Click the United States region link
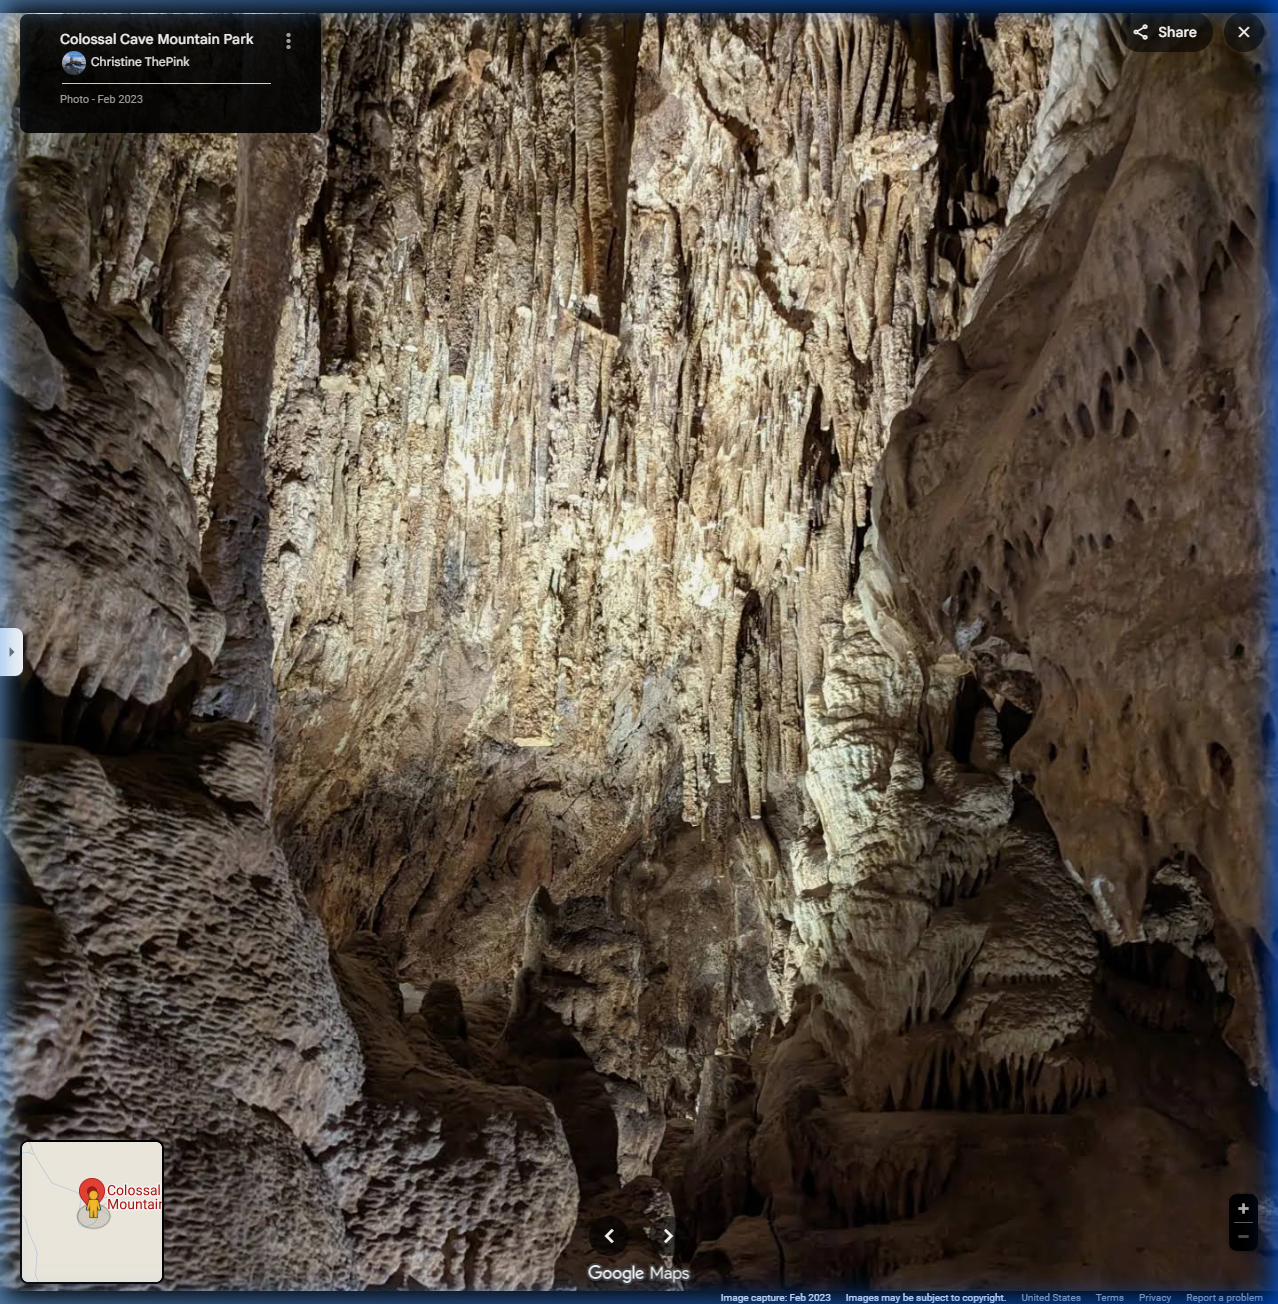 (x=1050, y=1297)
